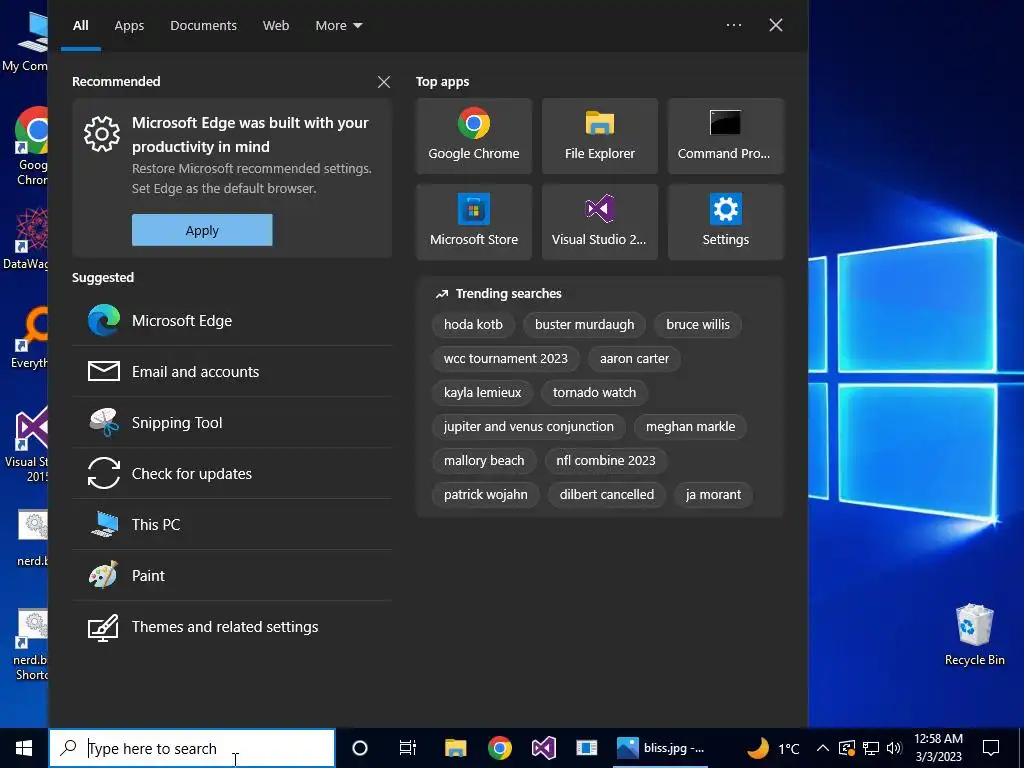The width and height of the screenshot is (1024, 768).
Task: Open Command Prompt tile in Top apps
Action: click(x=726, y=136)
